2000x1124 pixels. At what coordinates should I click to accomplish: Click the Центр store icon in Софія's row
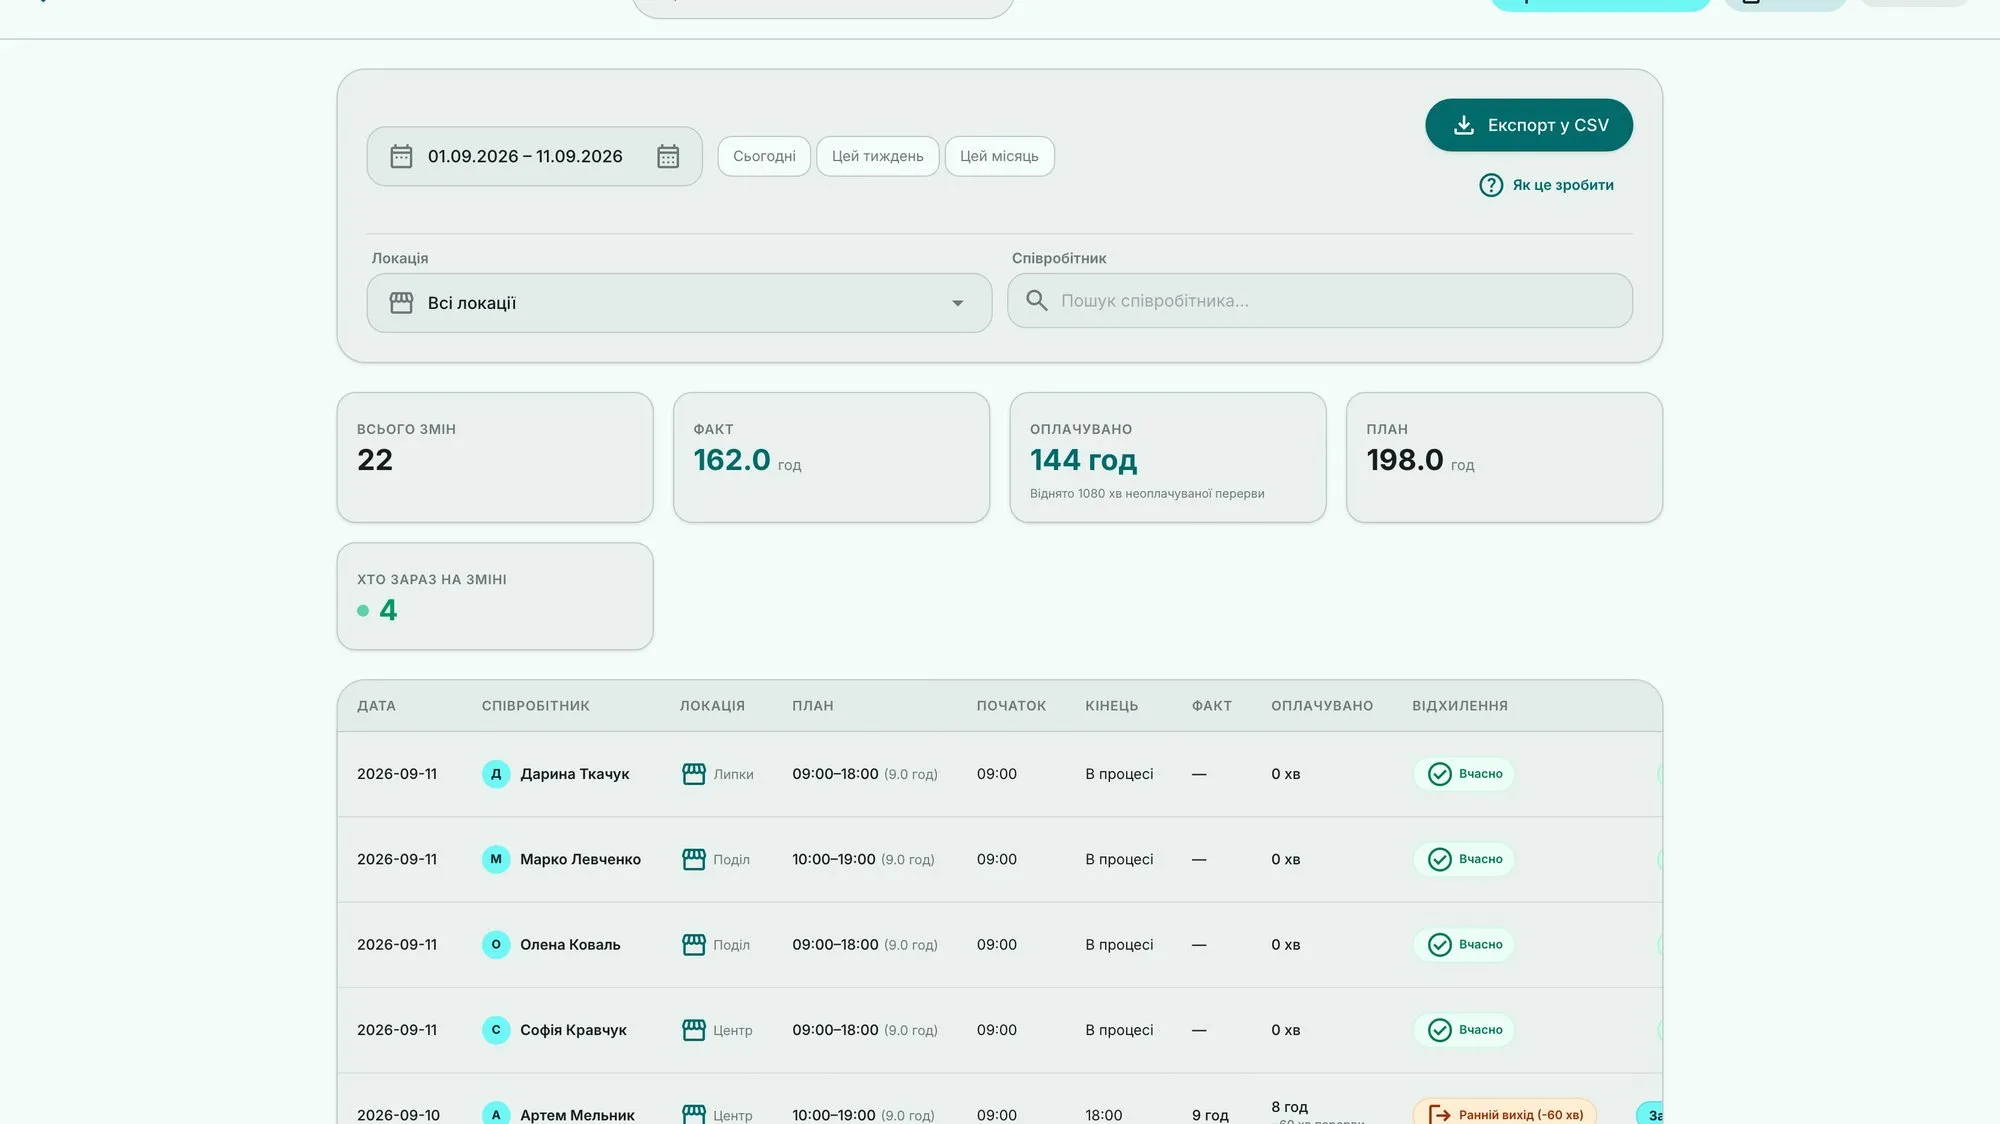point(694,1030)
